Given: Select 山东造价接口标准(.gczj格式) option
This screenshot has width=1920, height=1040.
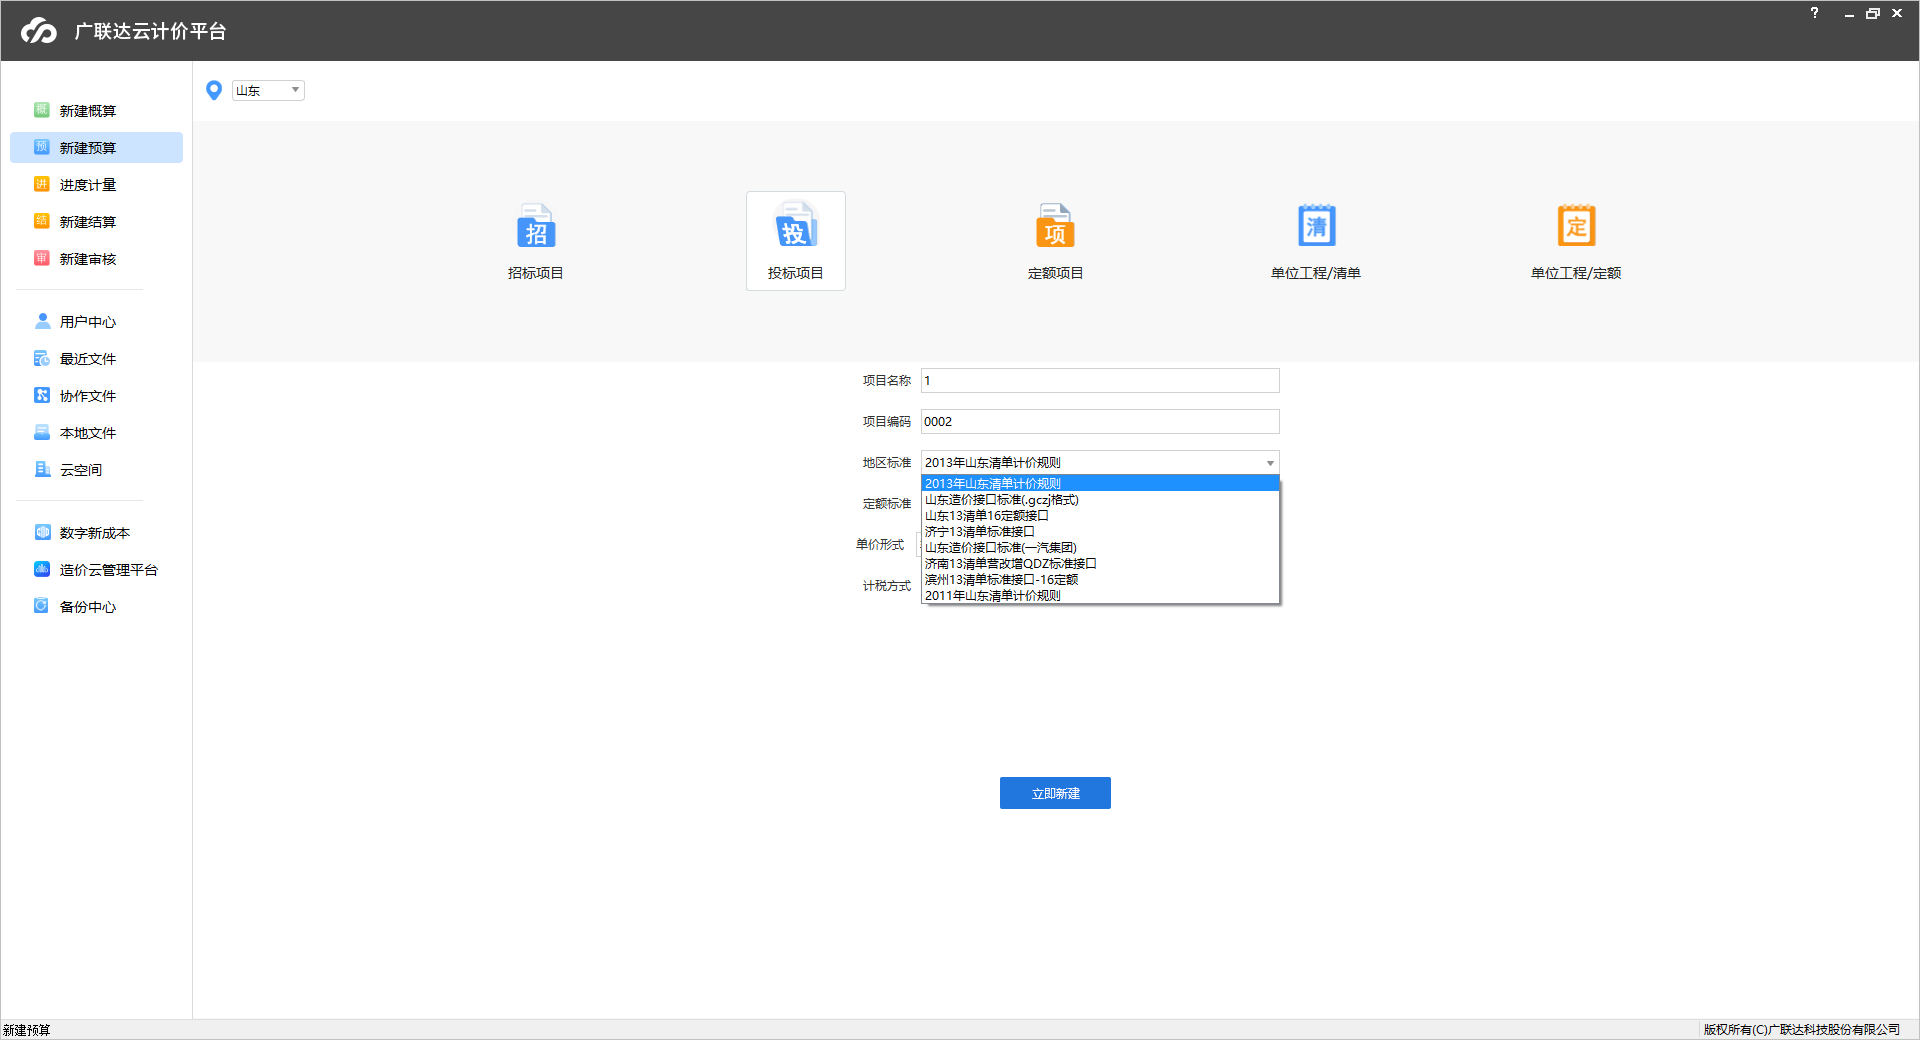Looking at the screenshot, I should [1100, 500].
